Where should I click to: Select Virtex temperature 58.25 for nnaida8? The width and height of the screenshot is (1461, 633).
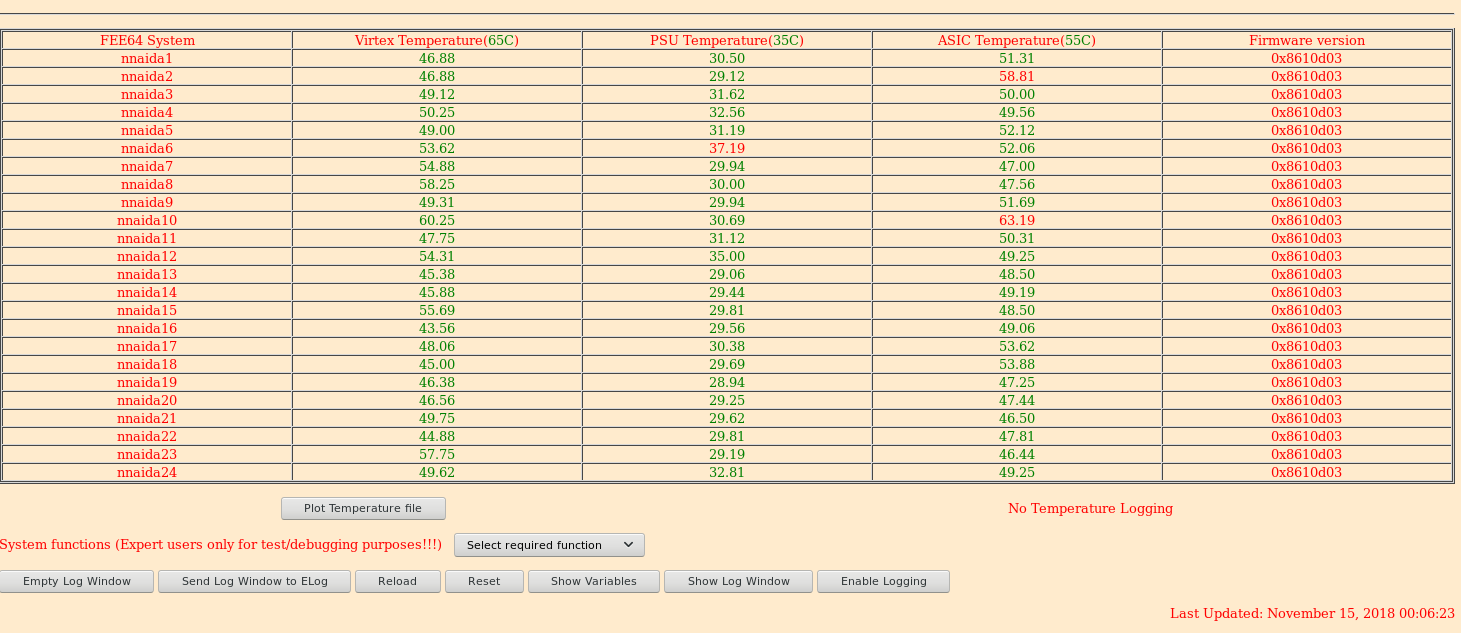click(x=437, y=185)
